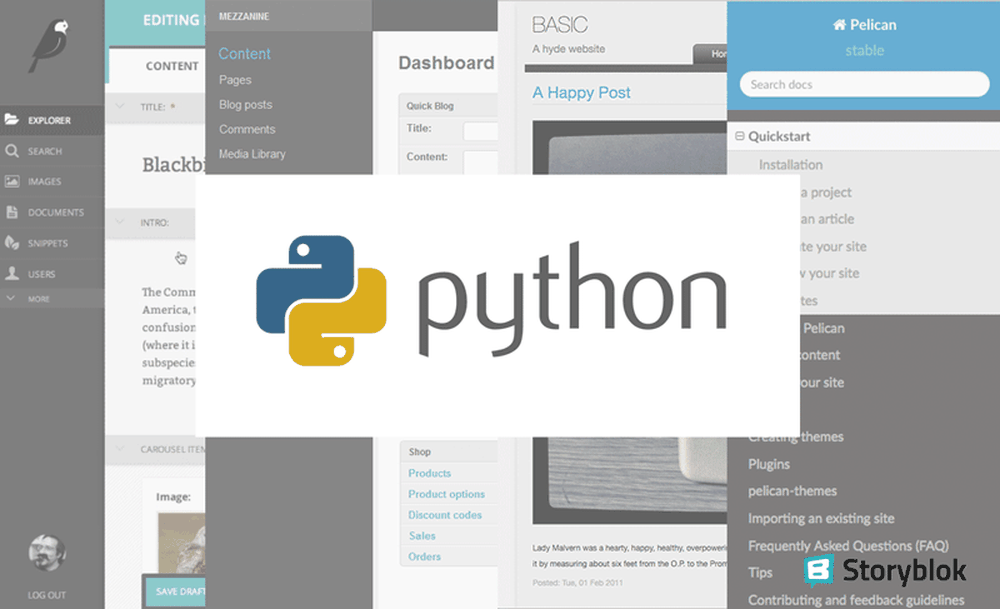Click LOG OUT in Wagtail sidebar
Image resolution: width=1000 pixels, height=609 pixels.
click(47, 595)
